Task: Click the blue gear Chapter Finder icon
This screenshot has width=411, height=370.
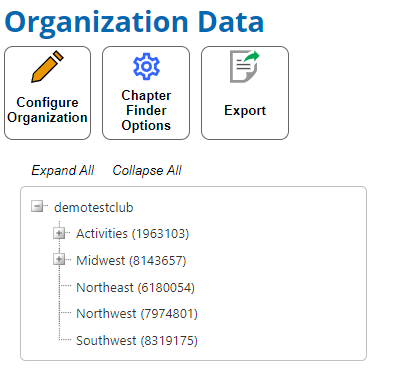Action: click(x=146, y=66)
